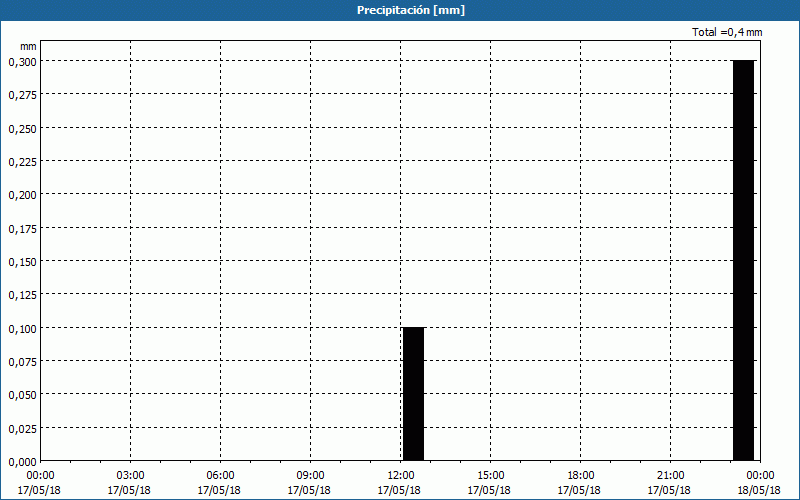Click the 12:00 17/05/18 time label
This screenshot has height=500, width=800.
(x=399, y=483)
